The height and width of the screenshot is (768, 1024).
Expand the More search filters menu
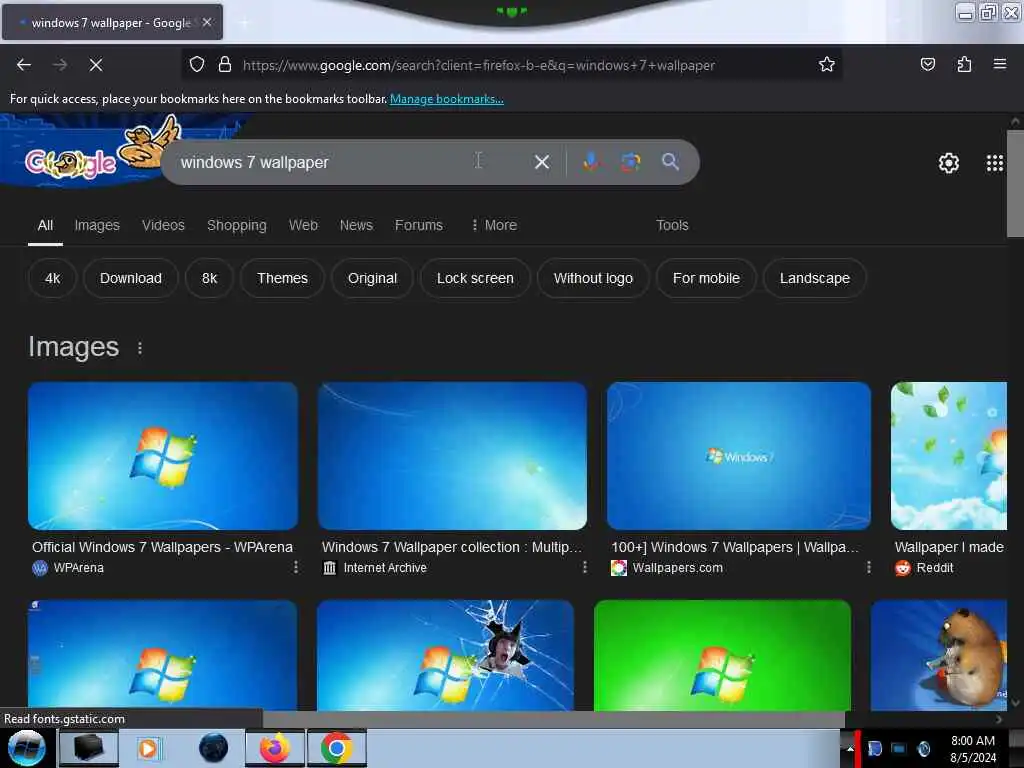pyautogui.click(x=494, y=225)
